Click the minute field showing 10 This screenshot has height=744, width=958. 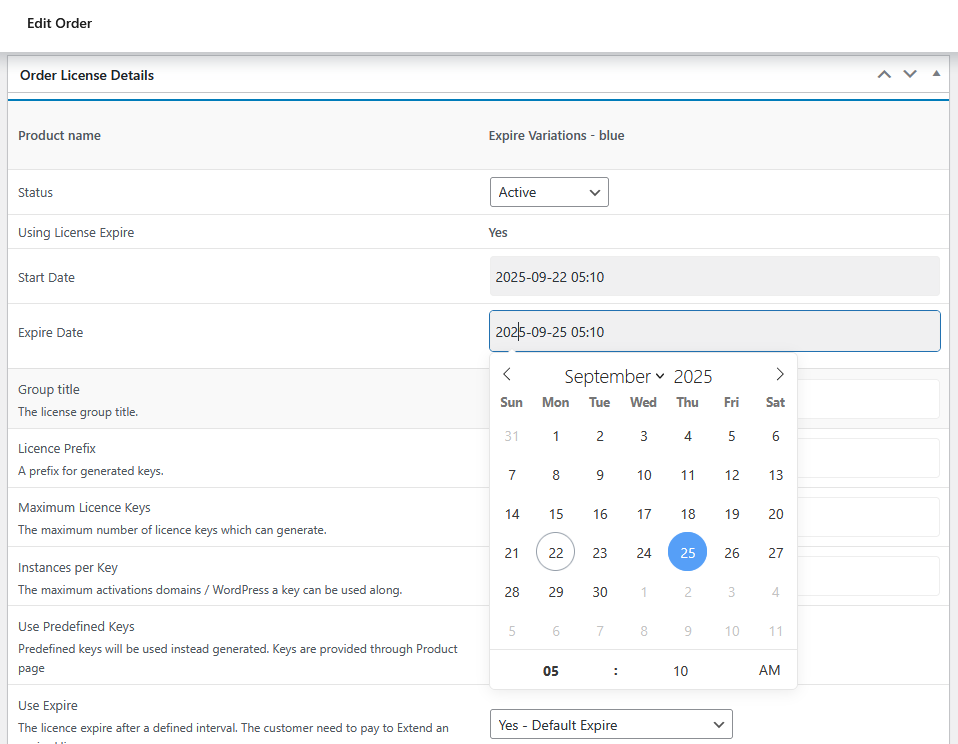680,671
